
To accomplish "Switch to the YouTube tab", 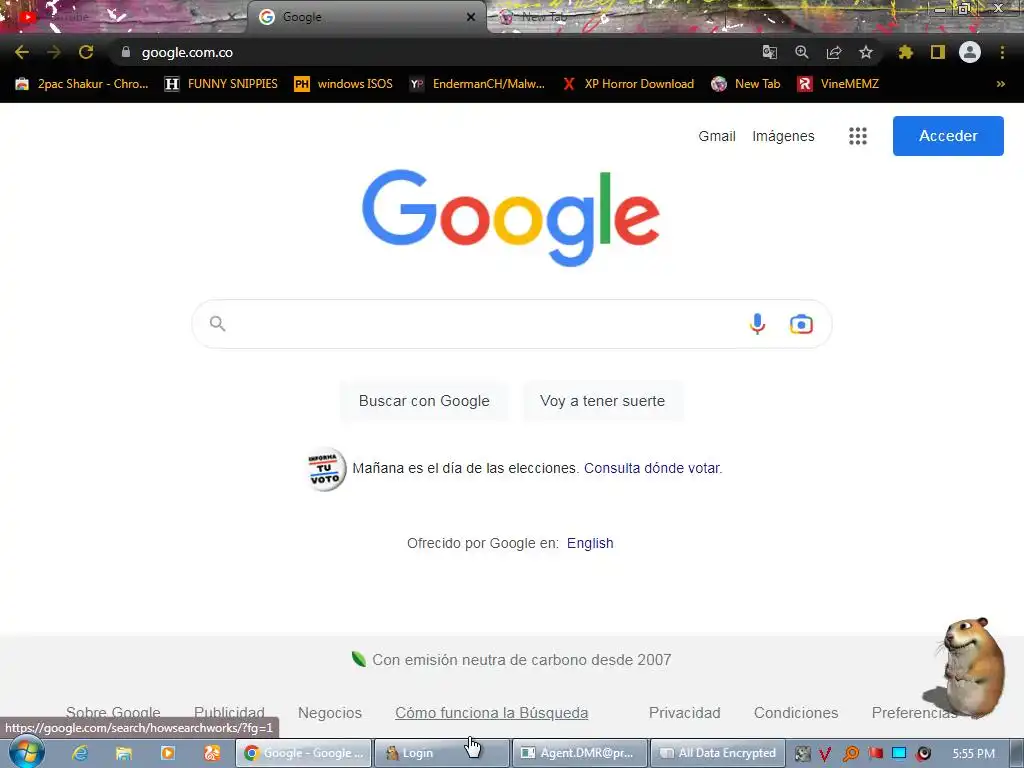I will point(124,17).
